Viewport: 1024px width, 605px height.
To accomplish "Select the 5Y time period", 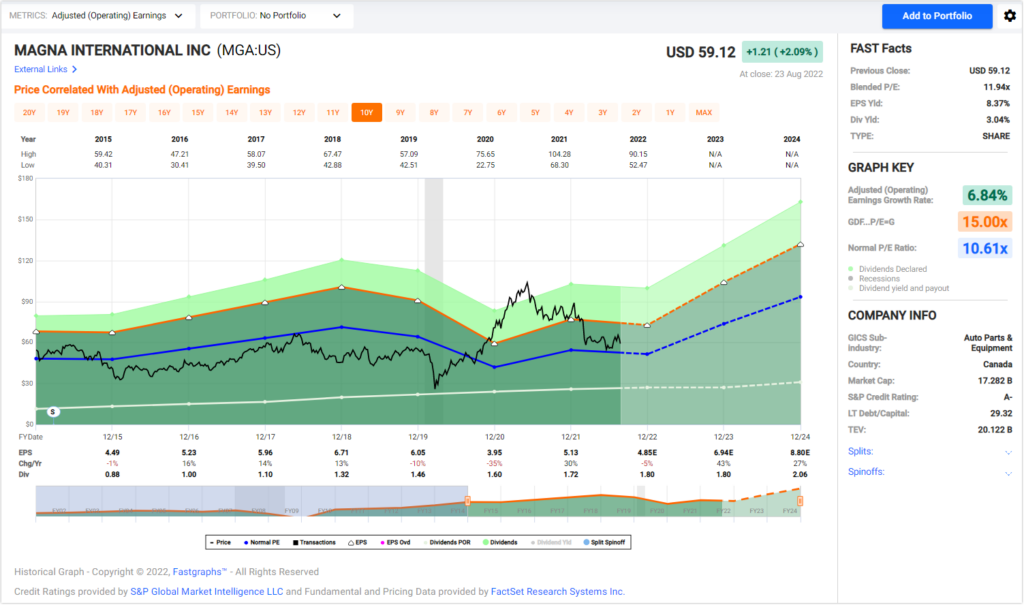I will [535, 113].
